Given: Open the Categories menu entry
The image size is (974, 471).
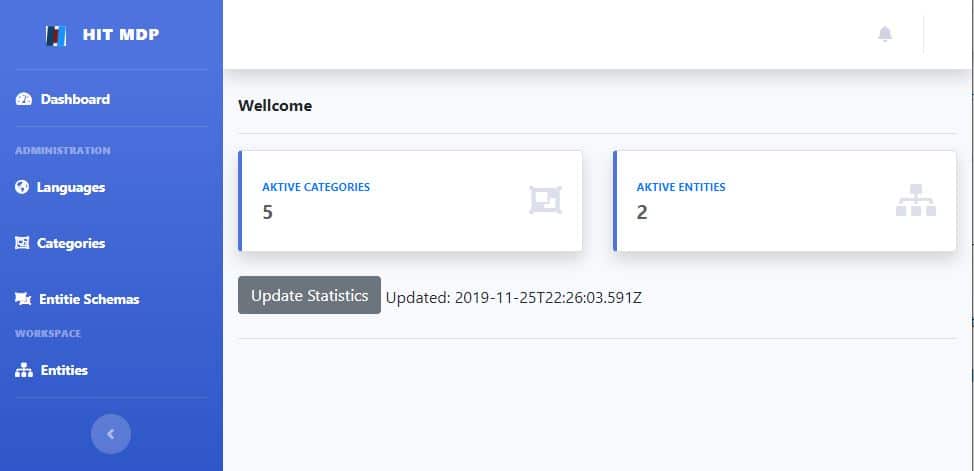Looking at the screenshot, I should pyautogui.click(x=60, y=243).
